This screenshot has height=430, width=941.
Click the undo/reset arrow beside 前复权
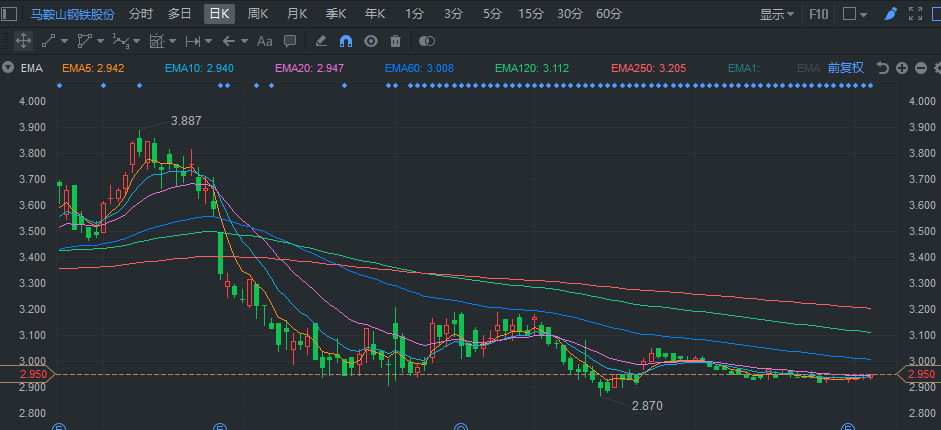882,68
